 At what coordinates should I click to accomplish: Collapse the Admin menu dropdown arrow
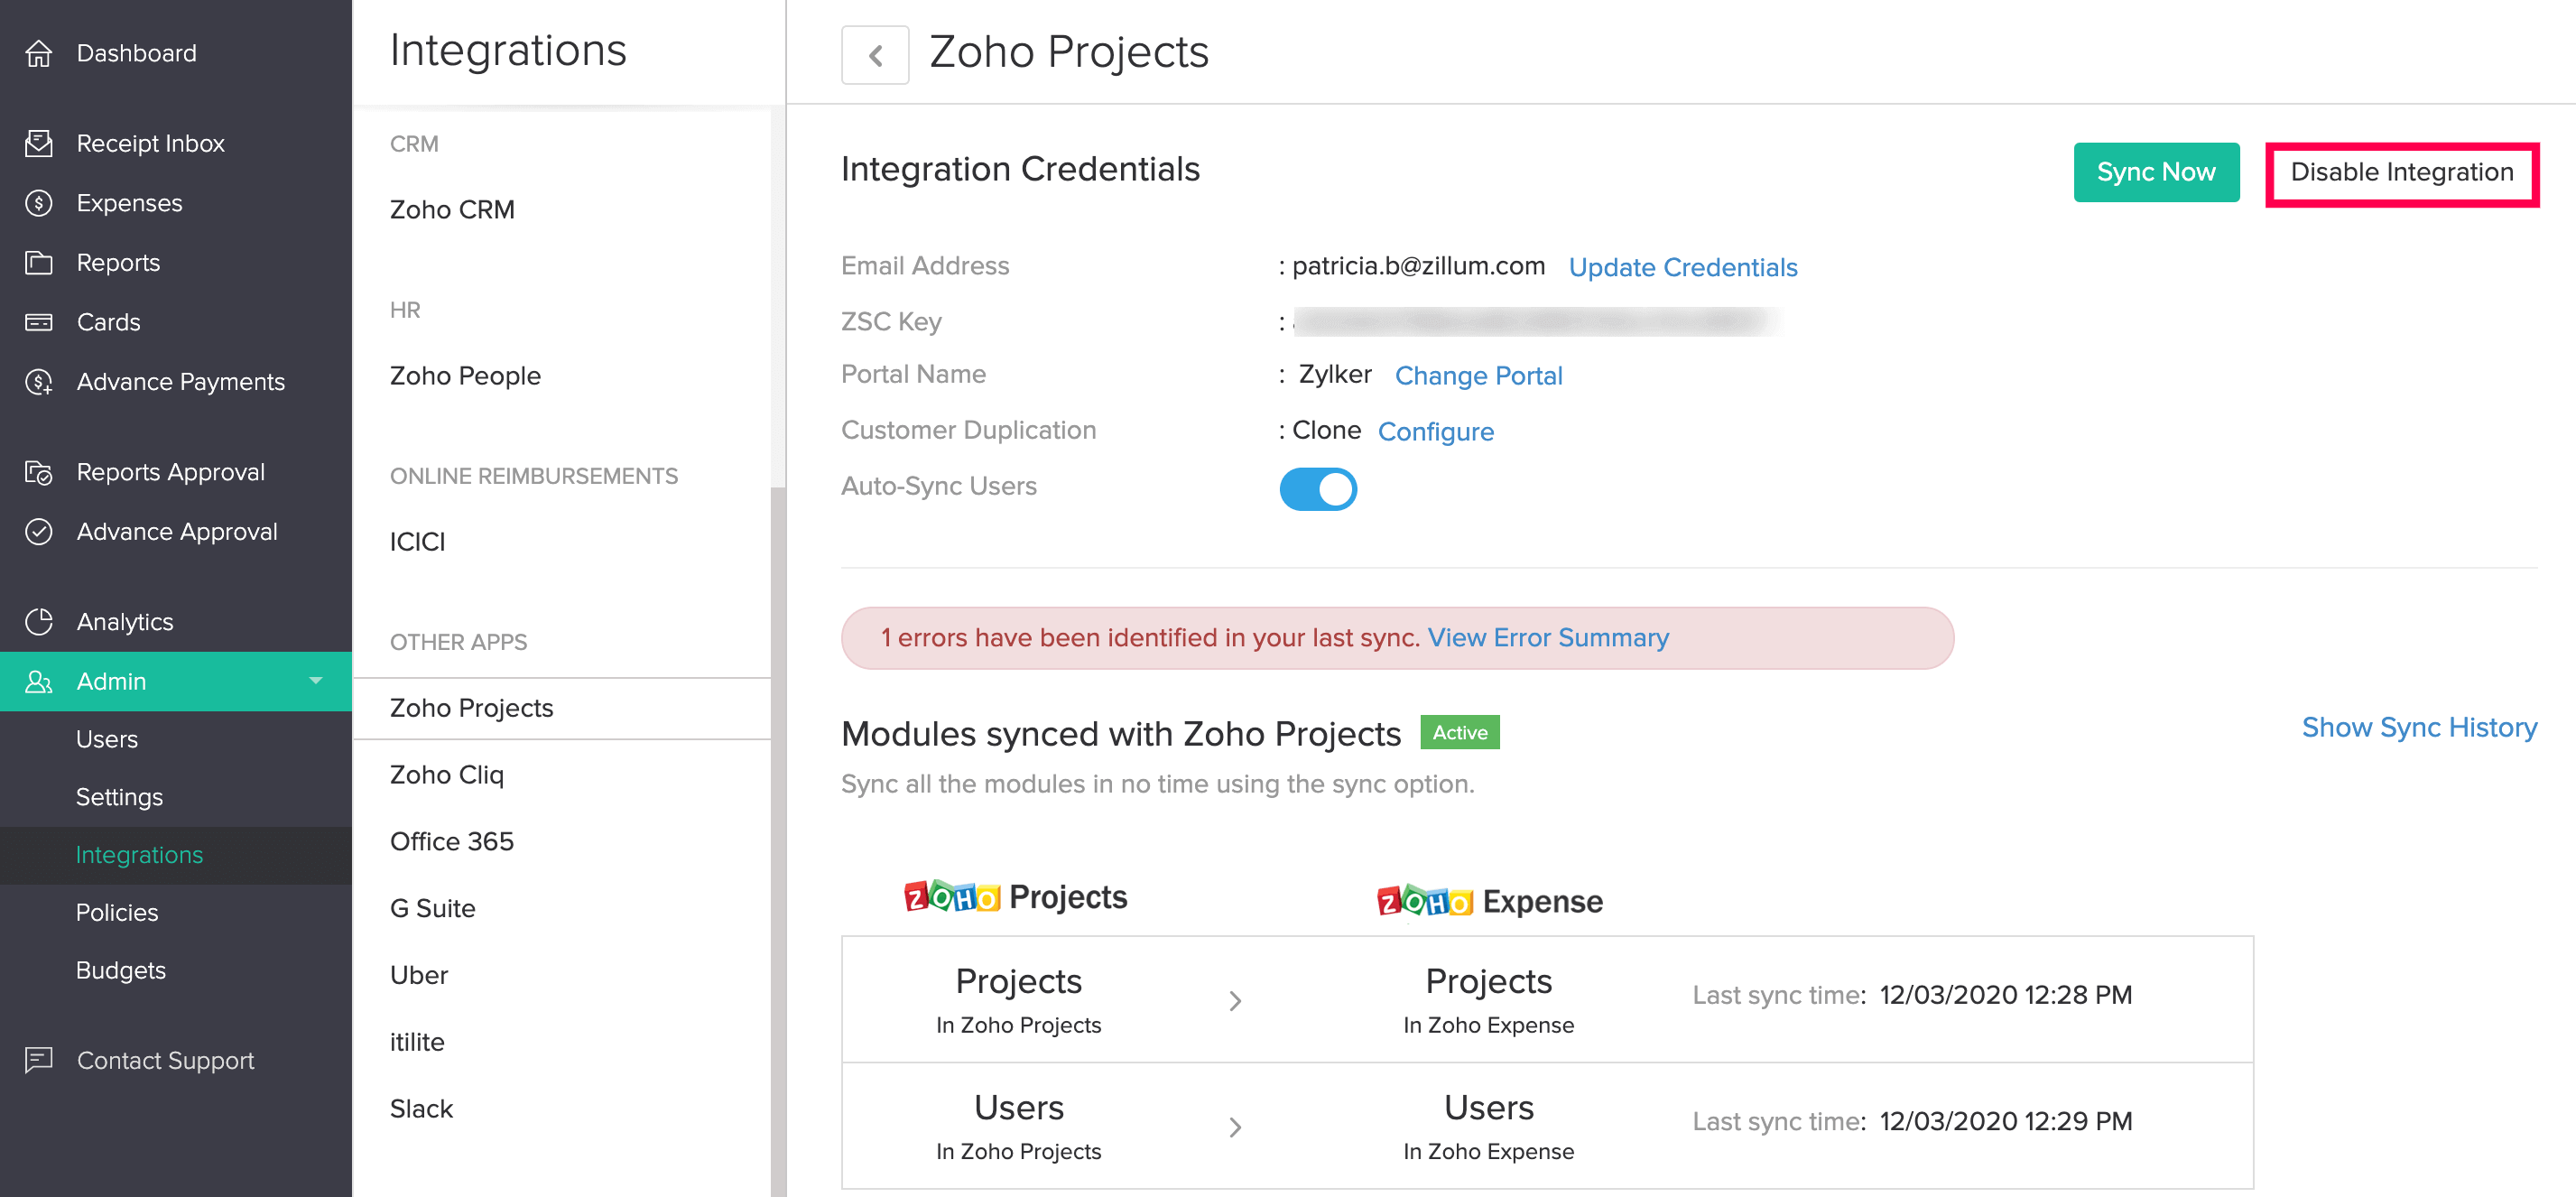pos(316,681)
